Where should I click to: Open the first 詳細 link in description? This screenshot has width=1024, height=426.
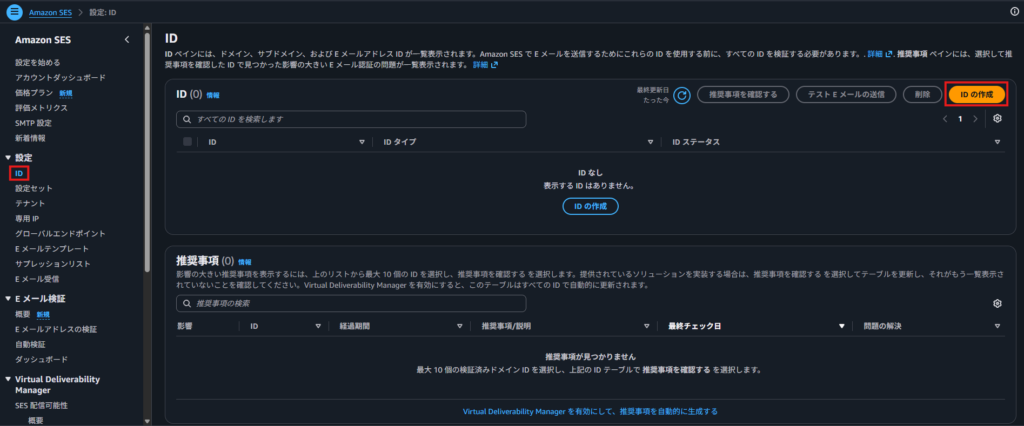tap(879, 54)
